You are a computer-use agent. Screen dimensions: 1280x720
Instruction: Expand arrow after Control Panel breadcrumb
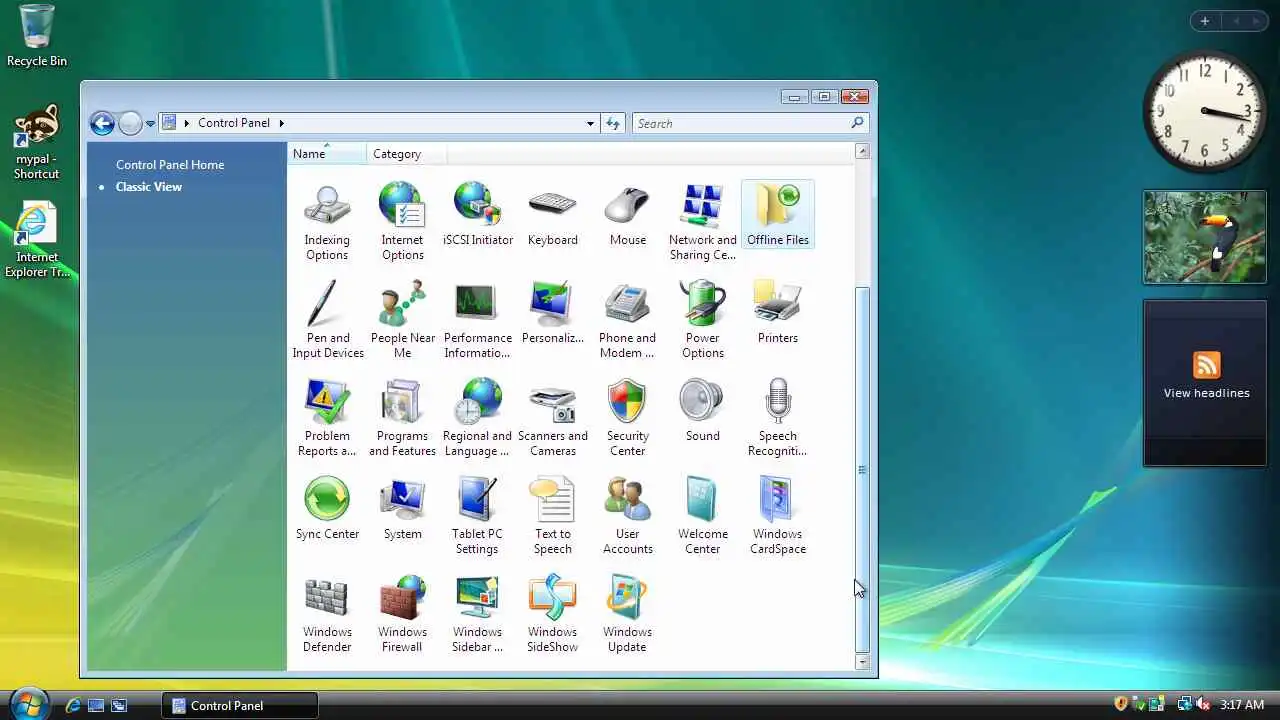click(281, 123)
